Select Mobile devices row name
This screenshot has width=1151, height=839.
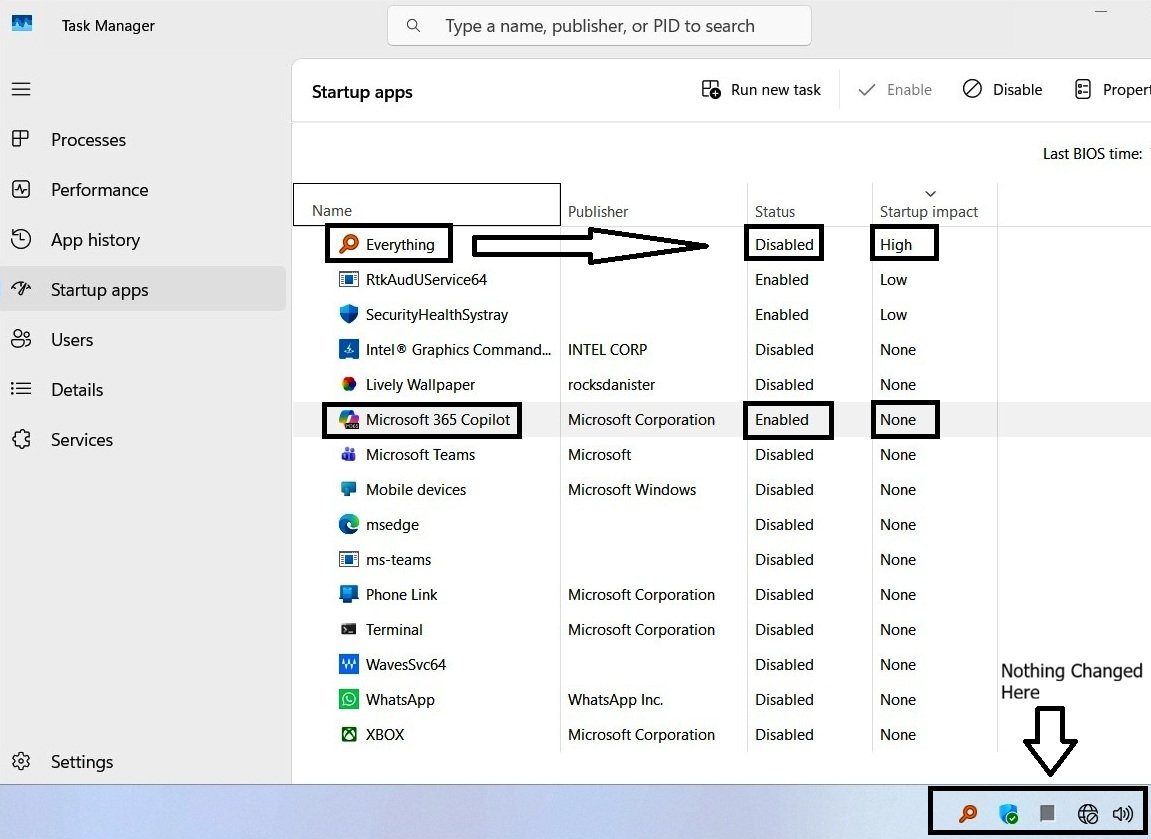coord(416,490)
